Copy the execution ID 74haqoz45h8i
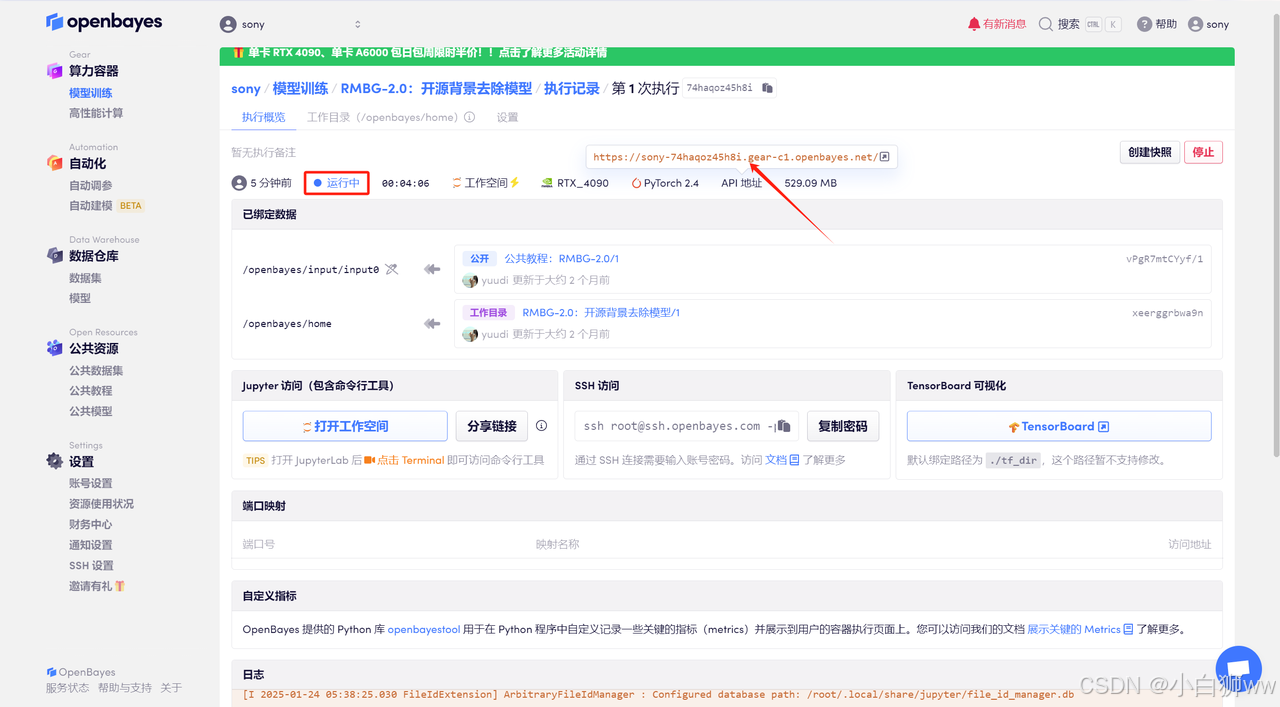 767,88
